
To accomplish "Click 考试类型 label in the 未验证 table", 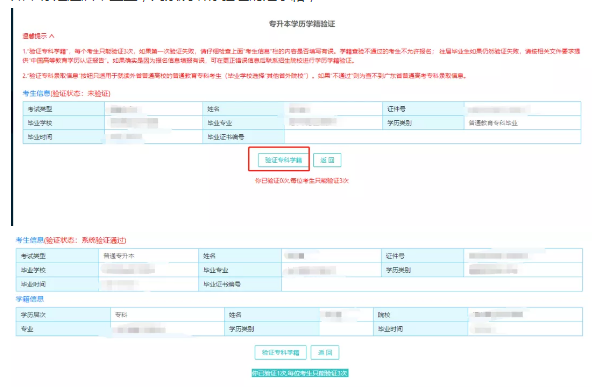I will pyautogui.click(x=40, y=109).
